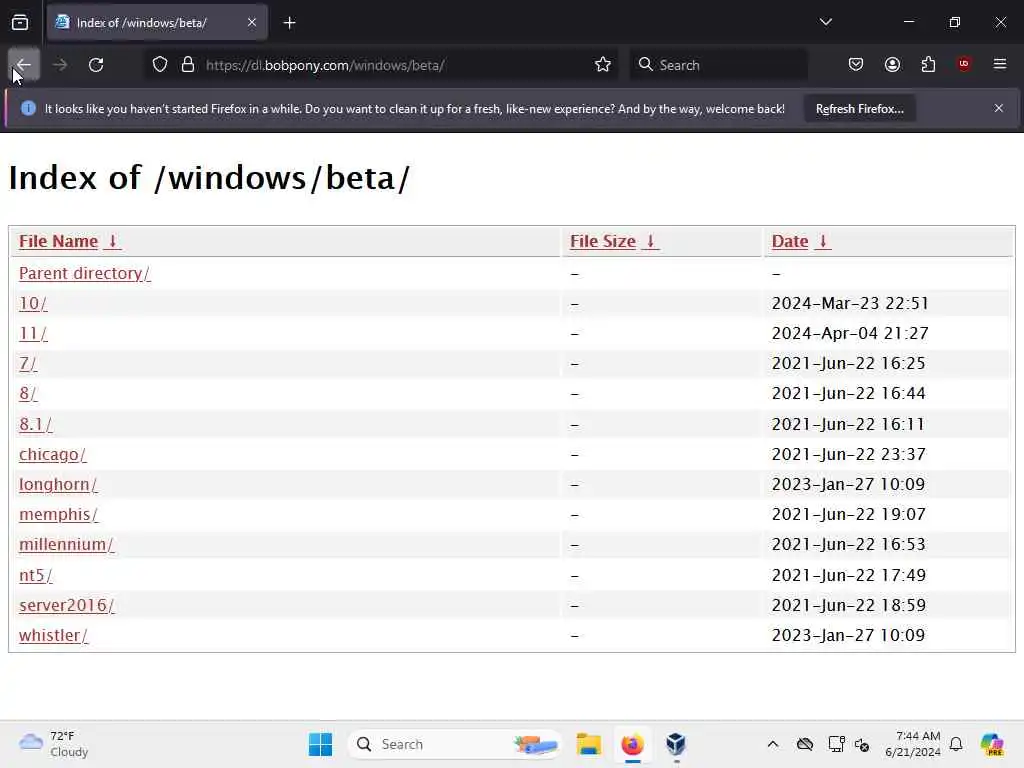The width and height of the screenshot is (1024, 768).
Task: Open the longhorn/ folder link
Action: click(58, 485)
